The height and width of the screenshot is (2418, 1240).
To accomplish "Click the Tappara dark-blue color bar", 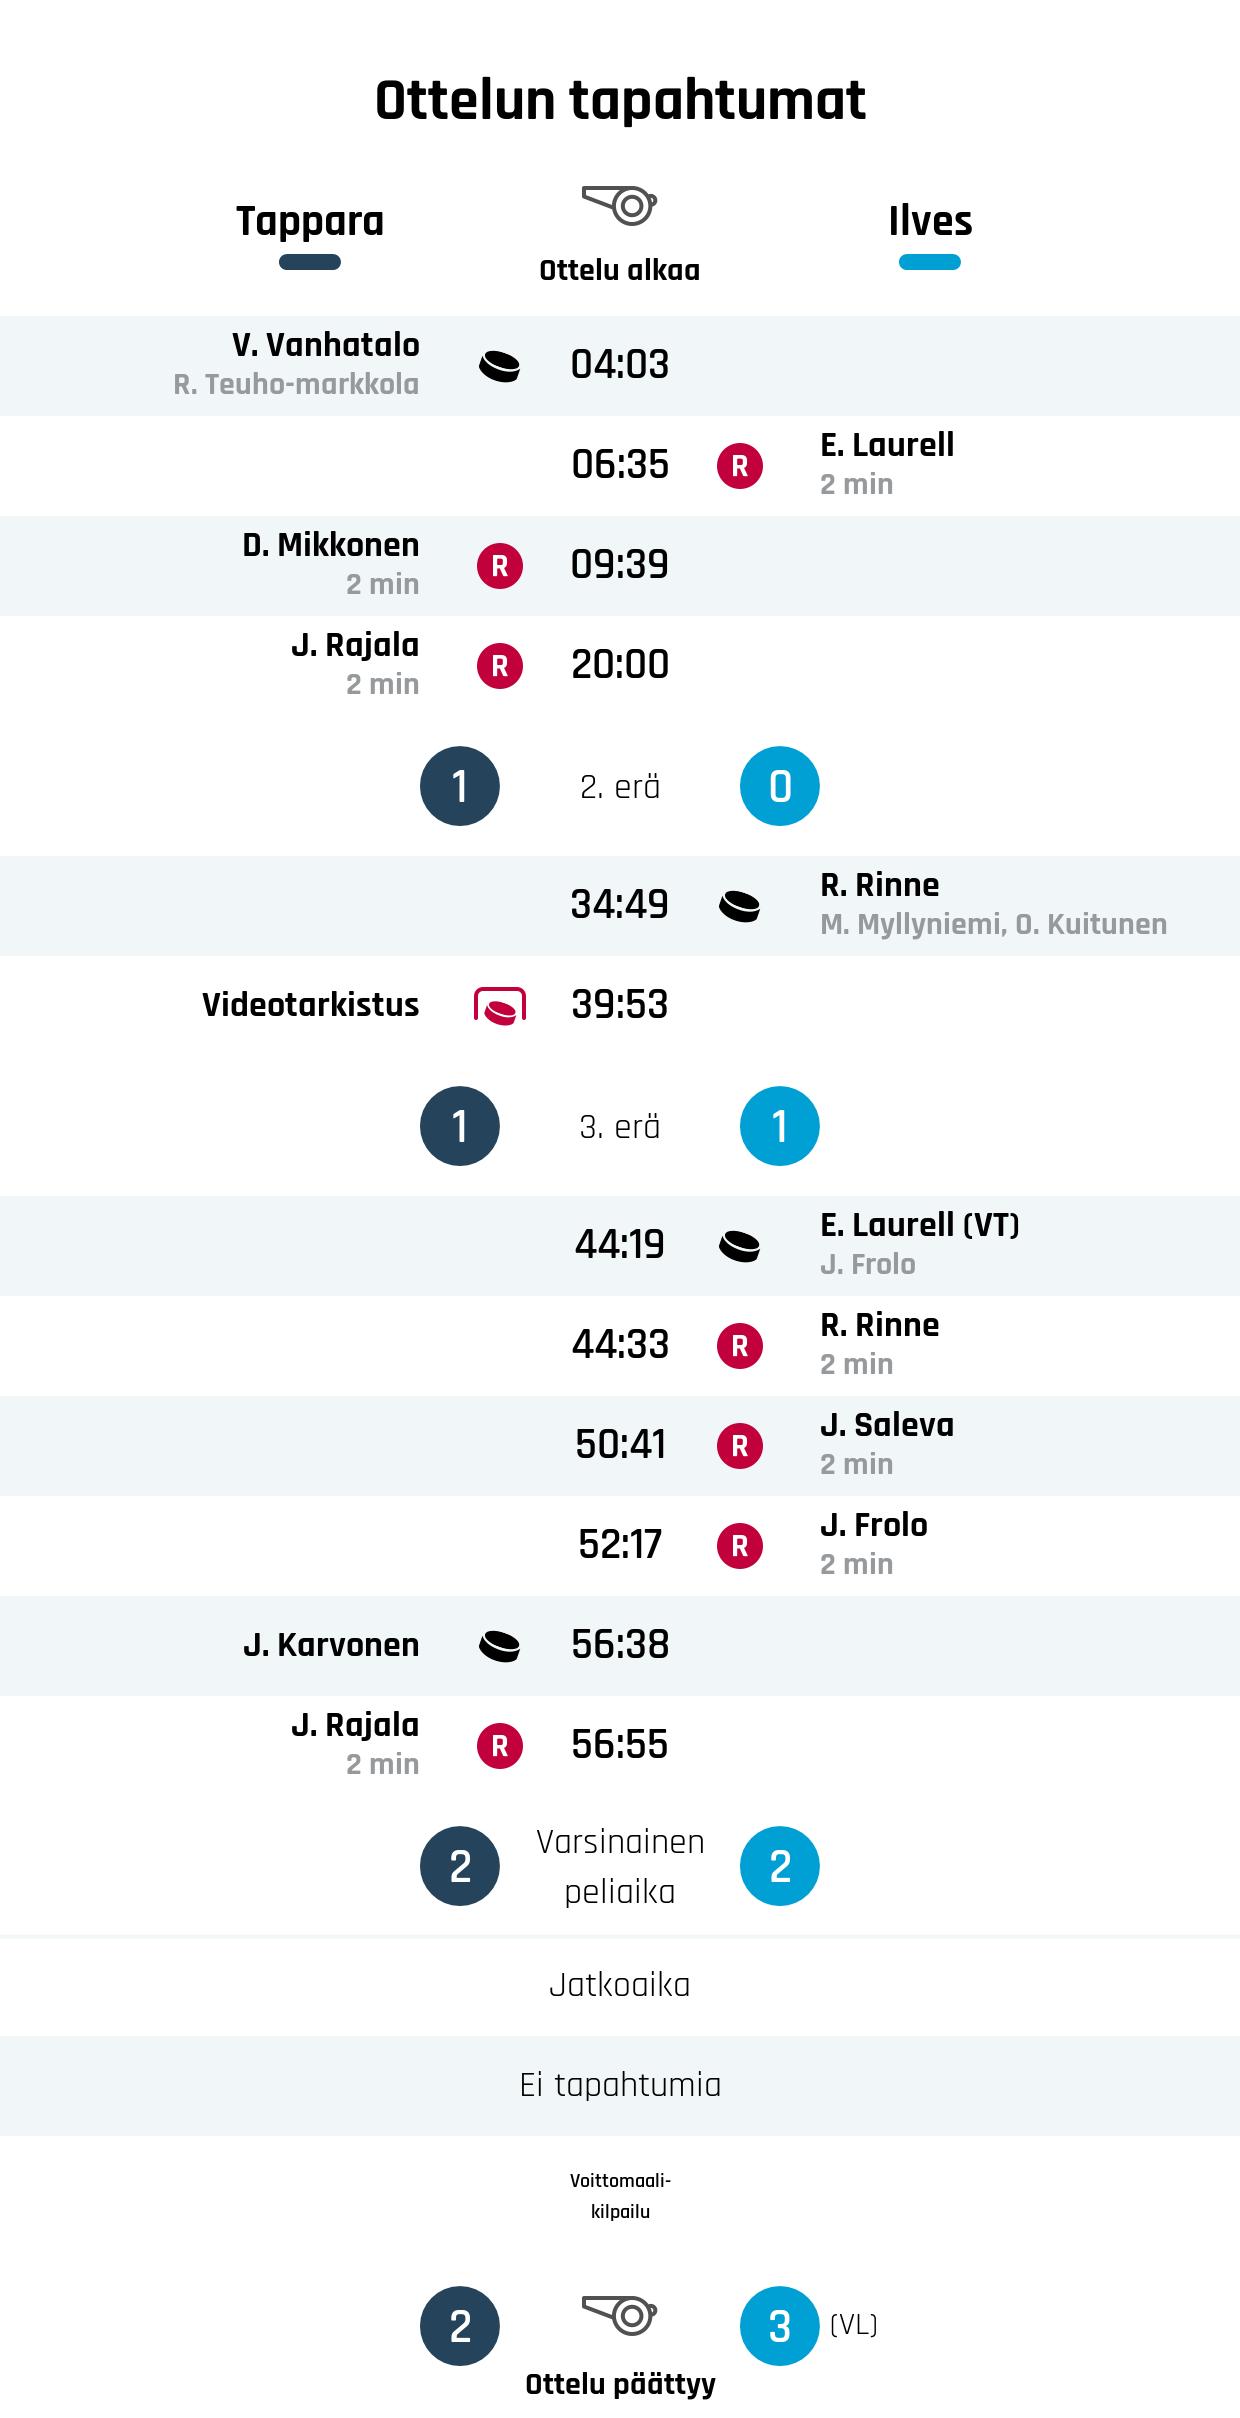I will pyautogui.click(x=310, y=263).
